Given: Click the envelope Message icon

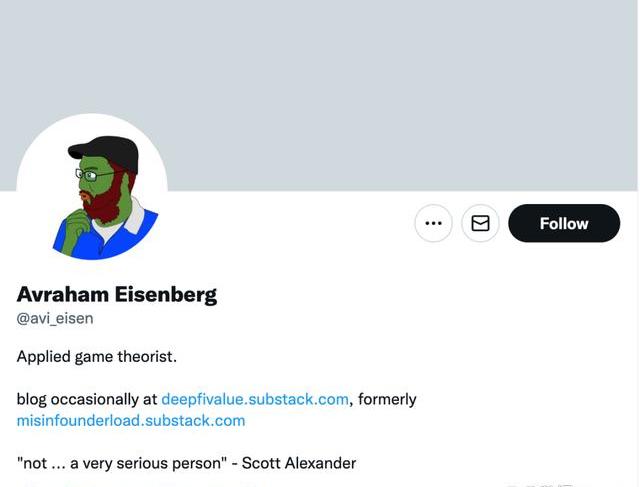Looking at the screenshot, I should click(x=480, y=223).
